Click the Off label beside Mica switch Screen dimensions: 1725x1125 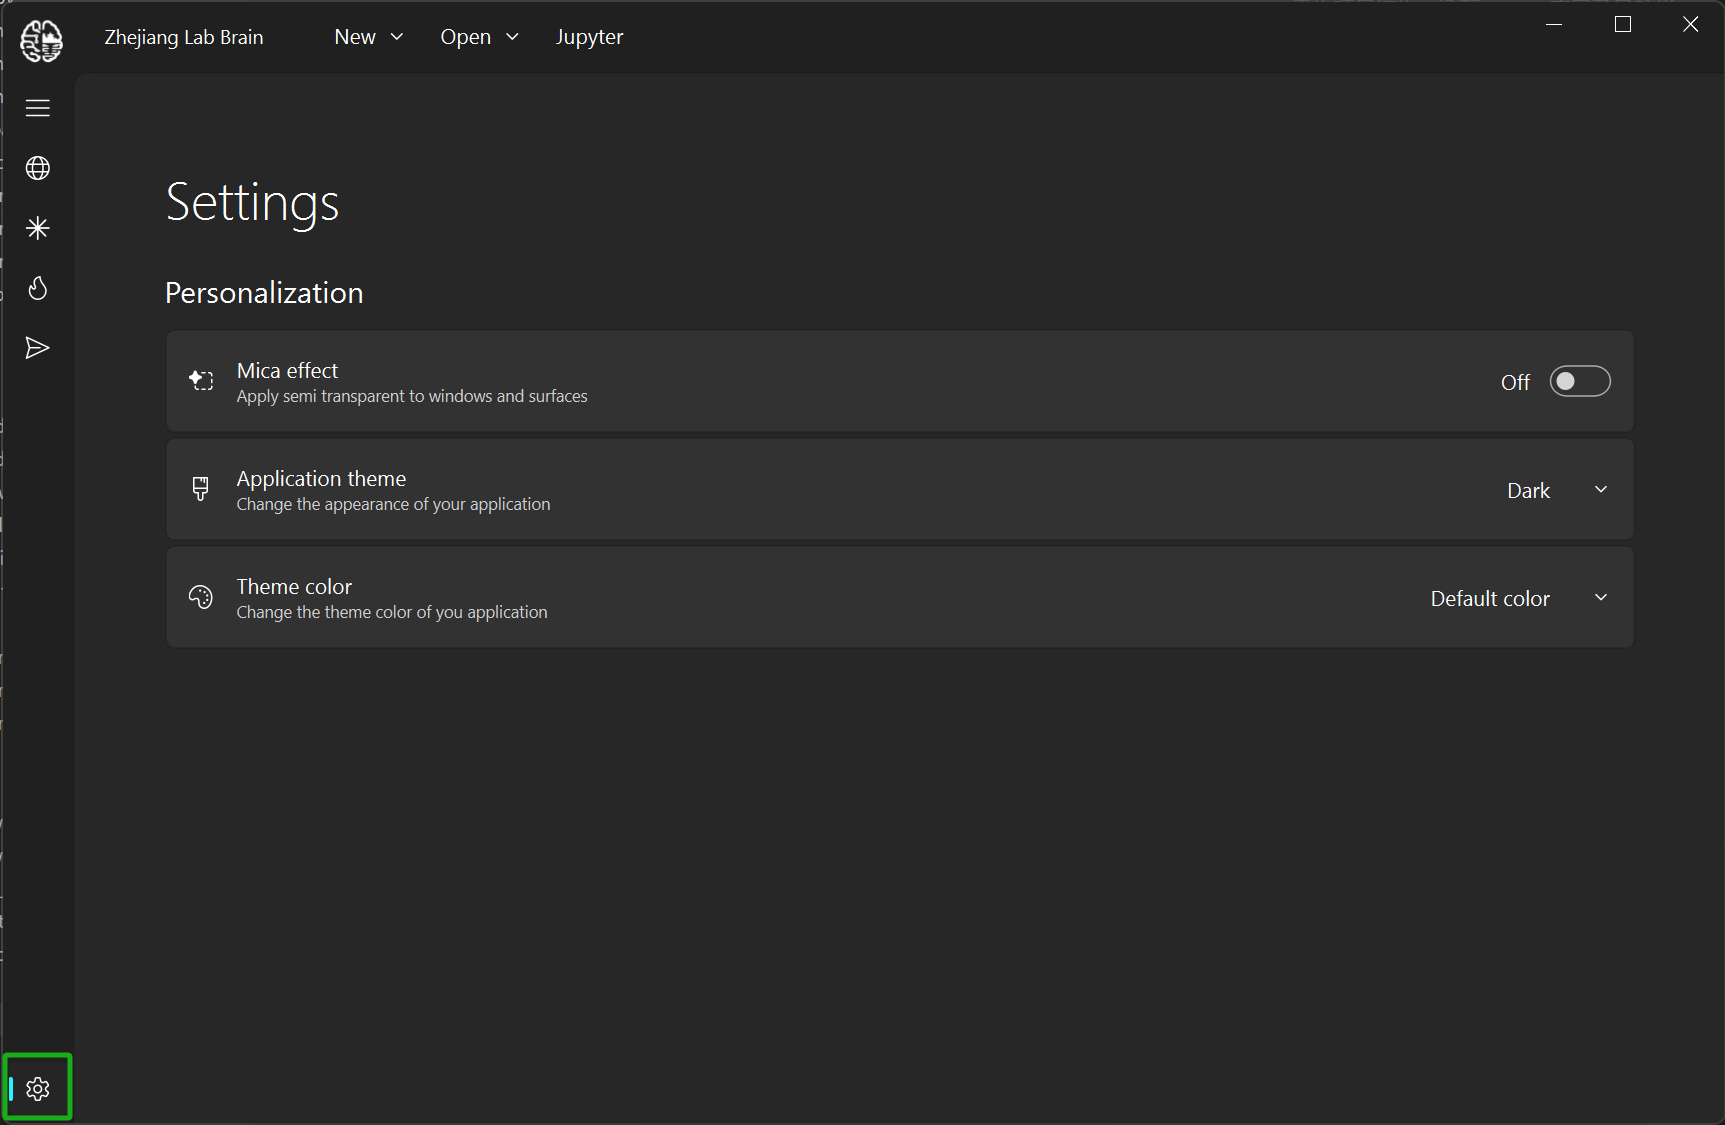1515,382
